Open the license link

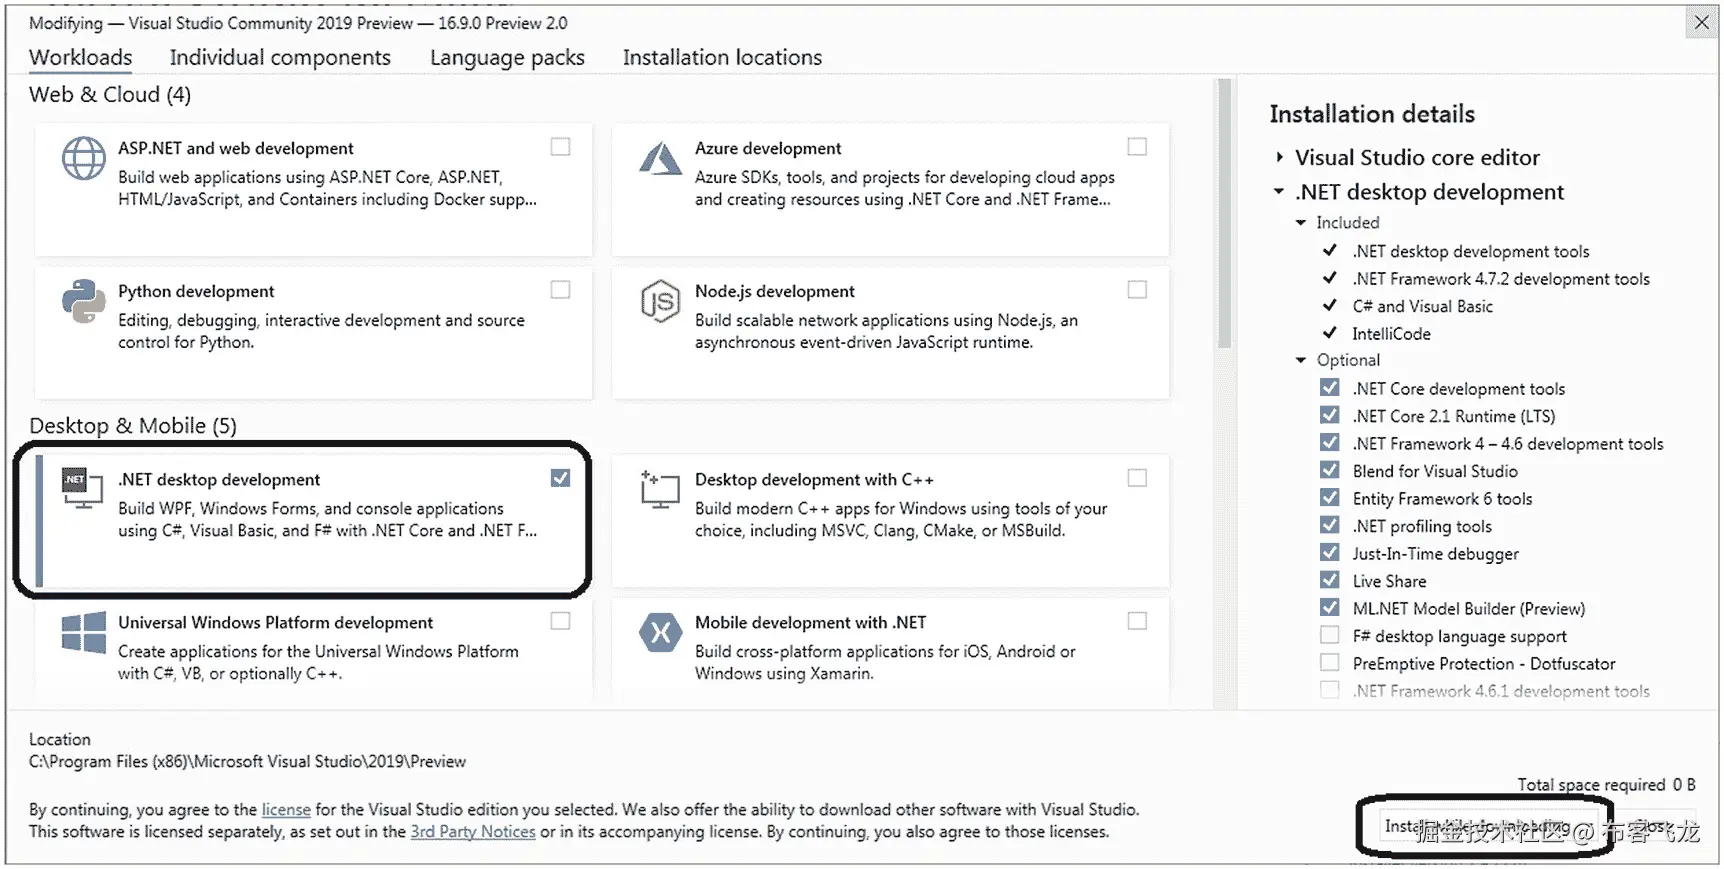pyautogui.click(x=286, y=809)
